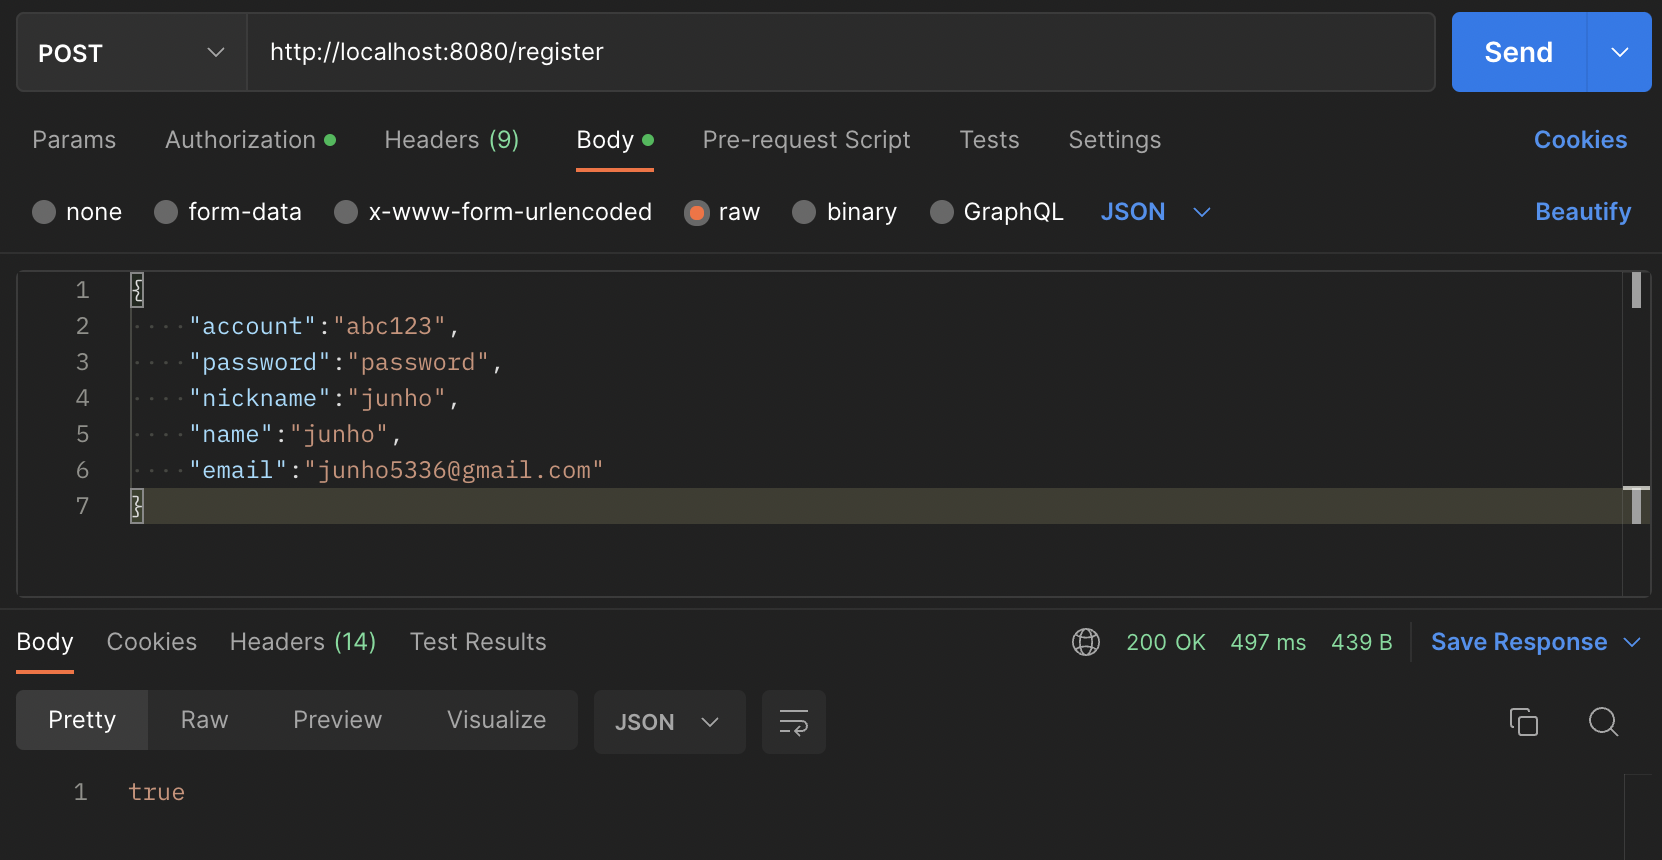Viewport: 1662px width, 860px height.
Task: Open the Cookies link
Action: tap(1580, 140)
